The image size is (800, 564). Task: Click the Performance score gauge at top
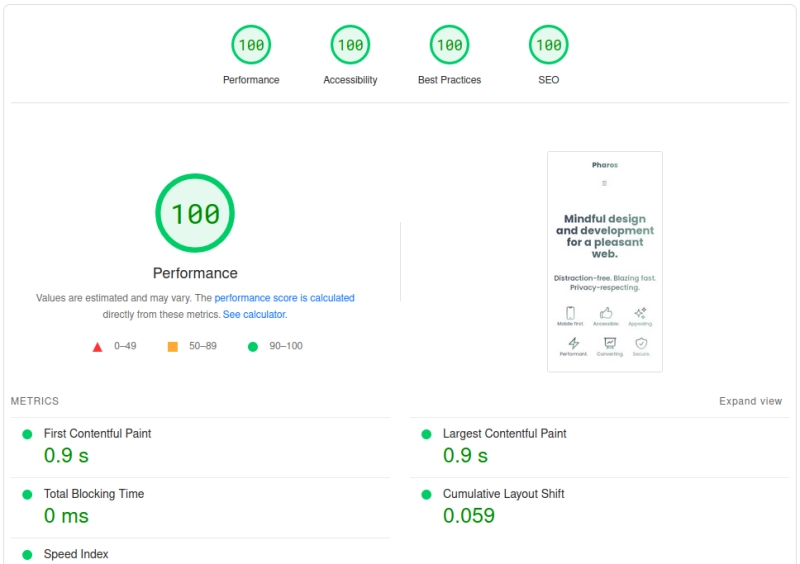point(251,45)
